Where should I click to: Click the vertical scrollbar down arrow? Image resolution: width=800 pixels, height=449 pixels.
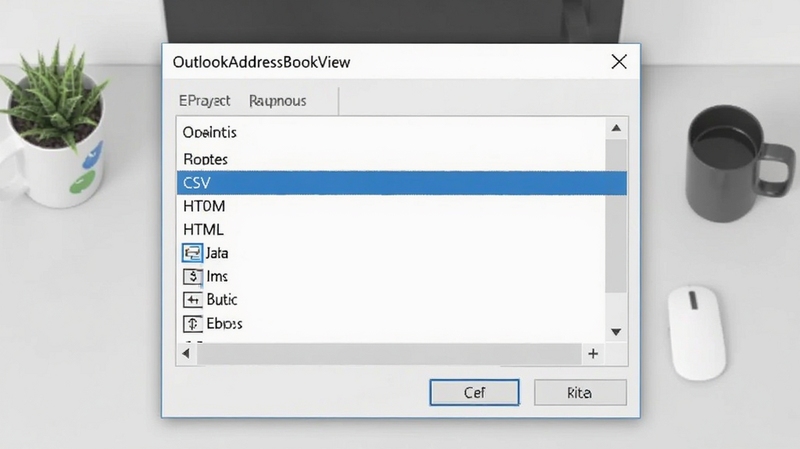616,332
